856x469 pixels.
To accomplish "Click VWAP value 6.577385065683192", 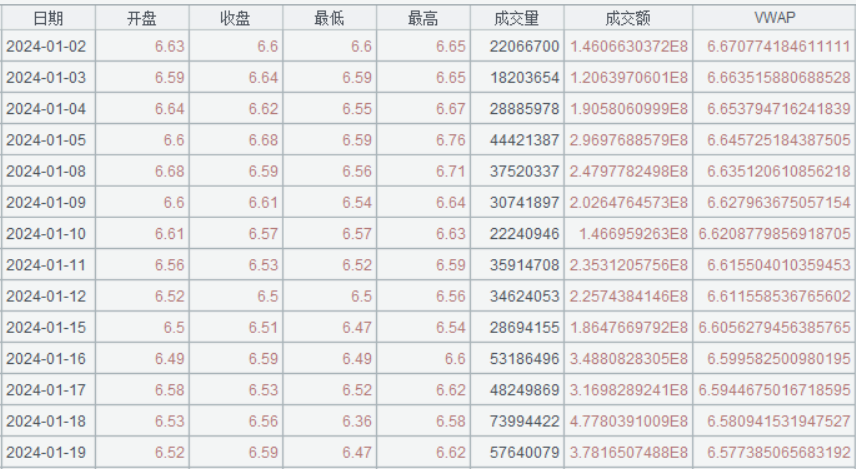I will (x=779, y=452).
